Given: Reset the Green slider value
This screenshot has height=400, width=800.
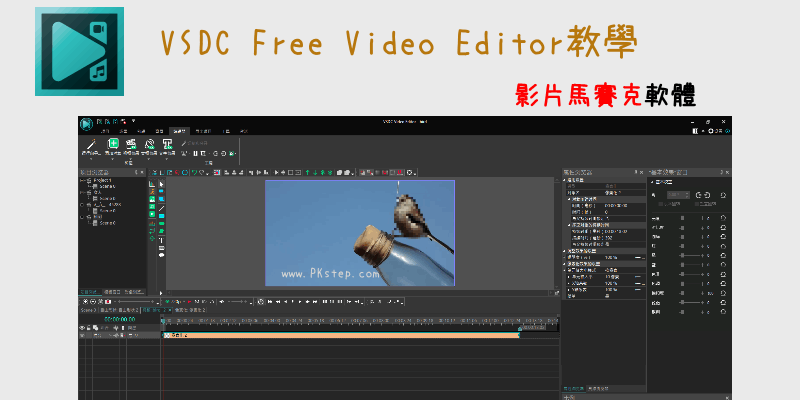Looking at the screenshot, I should point(723,255).
